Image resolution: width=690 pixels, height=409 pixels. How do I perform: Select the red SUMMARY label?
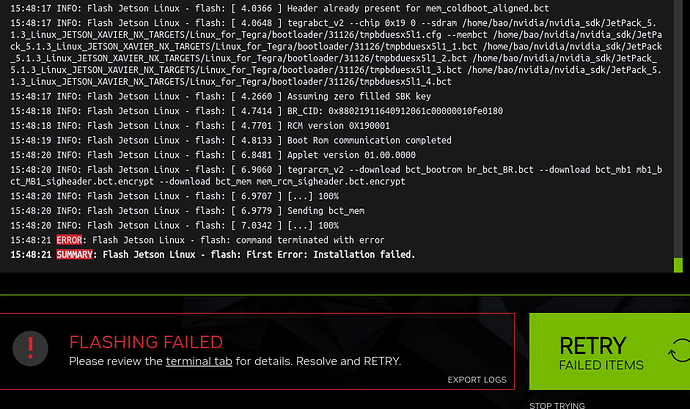[74, 254]
